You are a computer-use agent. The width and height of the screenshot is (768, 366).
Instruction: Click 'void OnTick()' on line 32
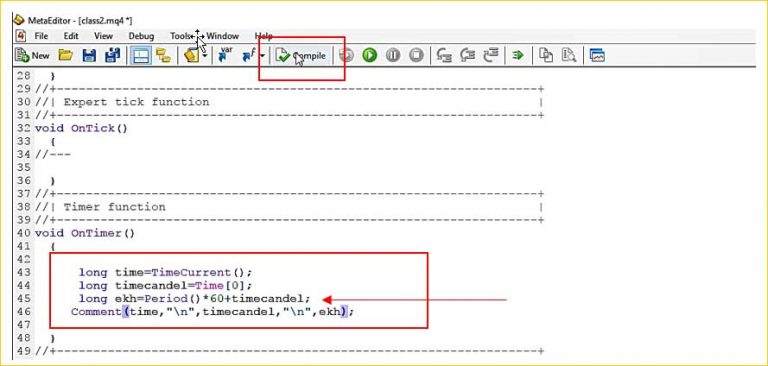81,128
